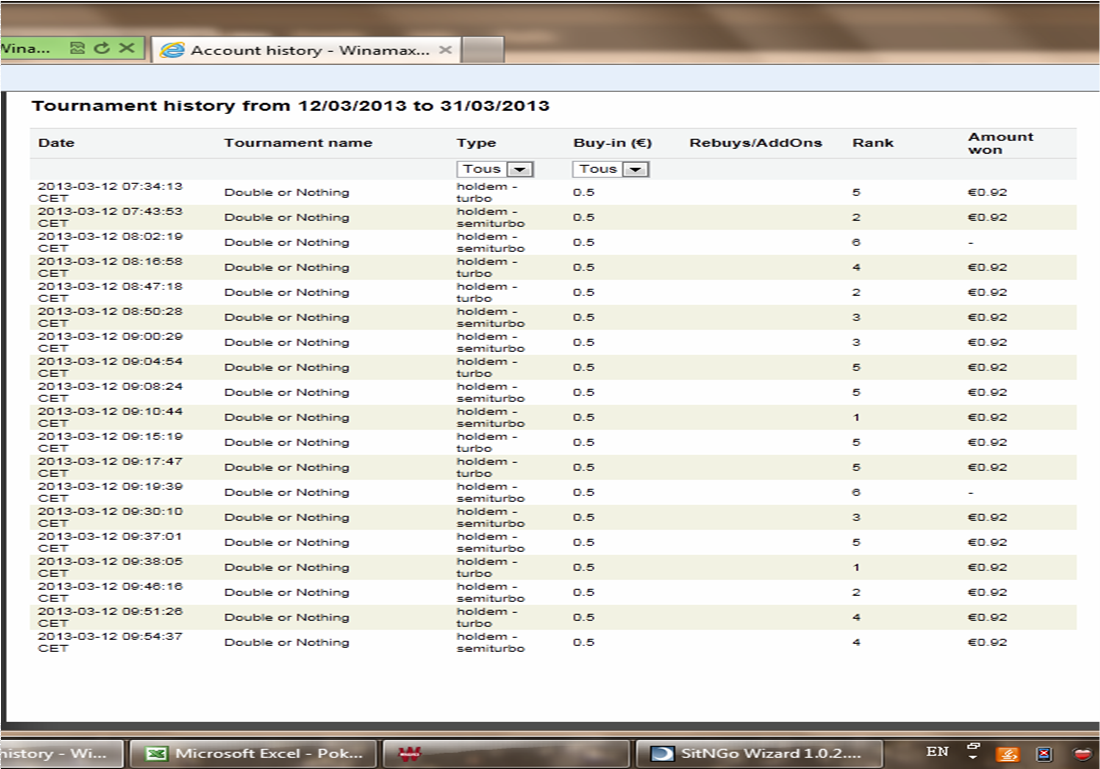Viewport: 1100px width, 769px height.
Task: Click the dash amount in the 09:19:39 row
Action: point(971,493)
